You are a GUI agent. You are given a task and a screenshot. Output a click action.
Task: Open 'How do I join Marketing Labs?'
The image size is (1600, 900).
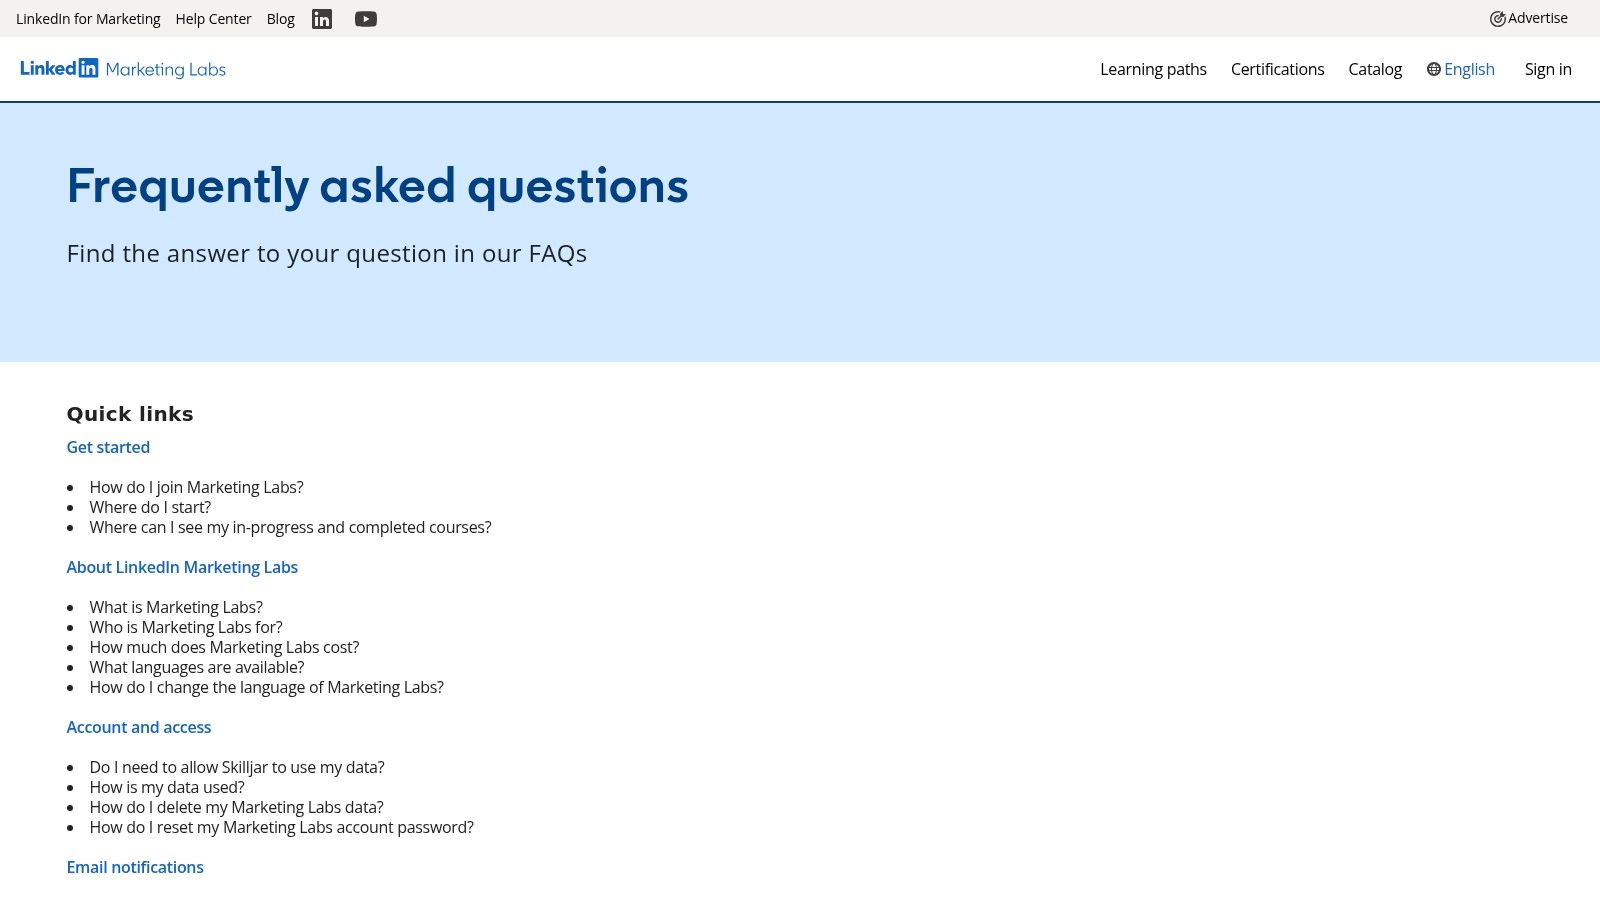196,487
